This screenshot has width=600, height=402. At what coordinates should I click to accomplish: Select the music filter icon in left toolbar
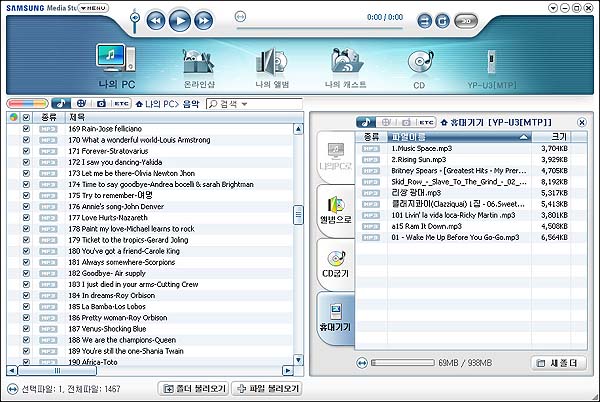coord(60,103)
